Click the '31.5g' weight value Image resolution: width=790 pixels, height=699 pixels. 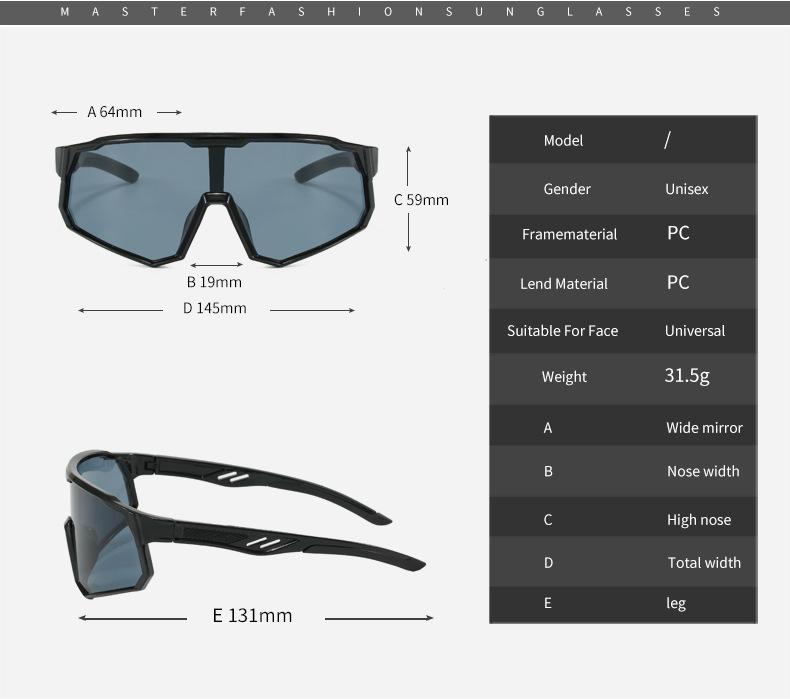tap(687, 376)
